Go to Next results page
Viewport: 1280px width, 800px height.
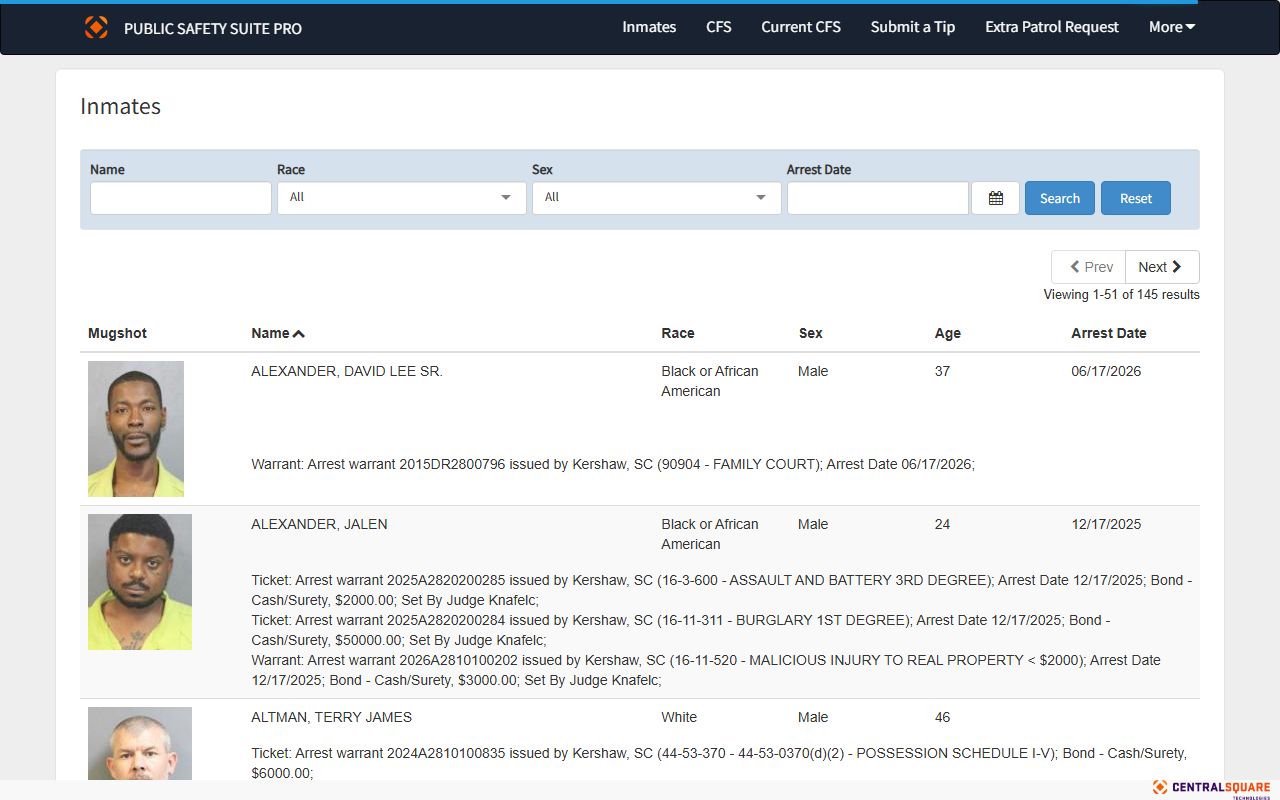tap(1162, 267)
